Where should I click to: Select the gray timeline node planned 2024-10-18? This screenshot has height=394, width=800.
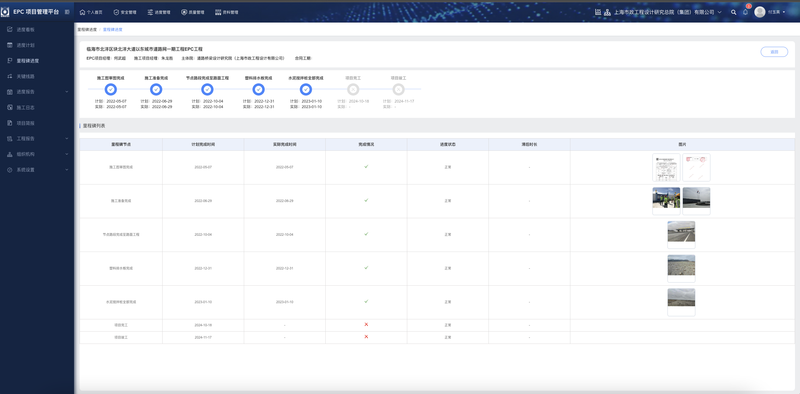pos(353,89)
